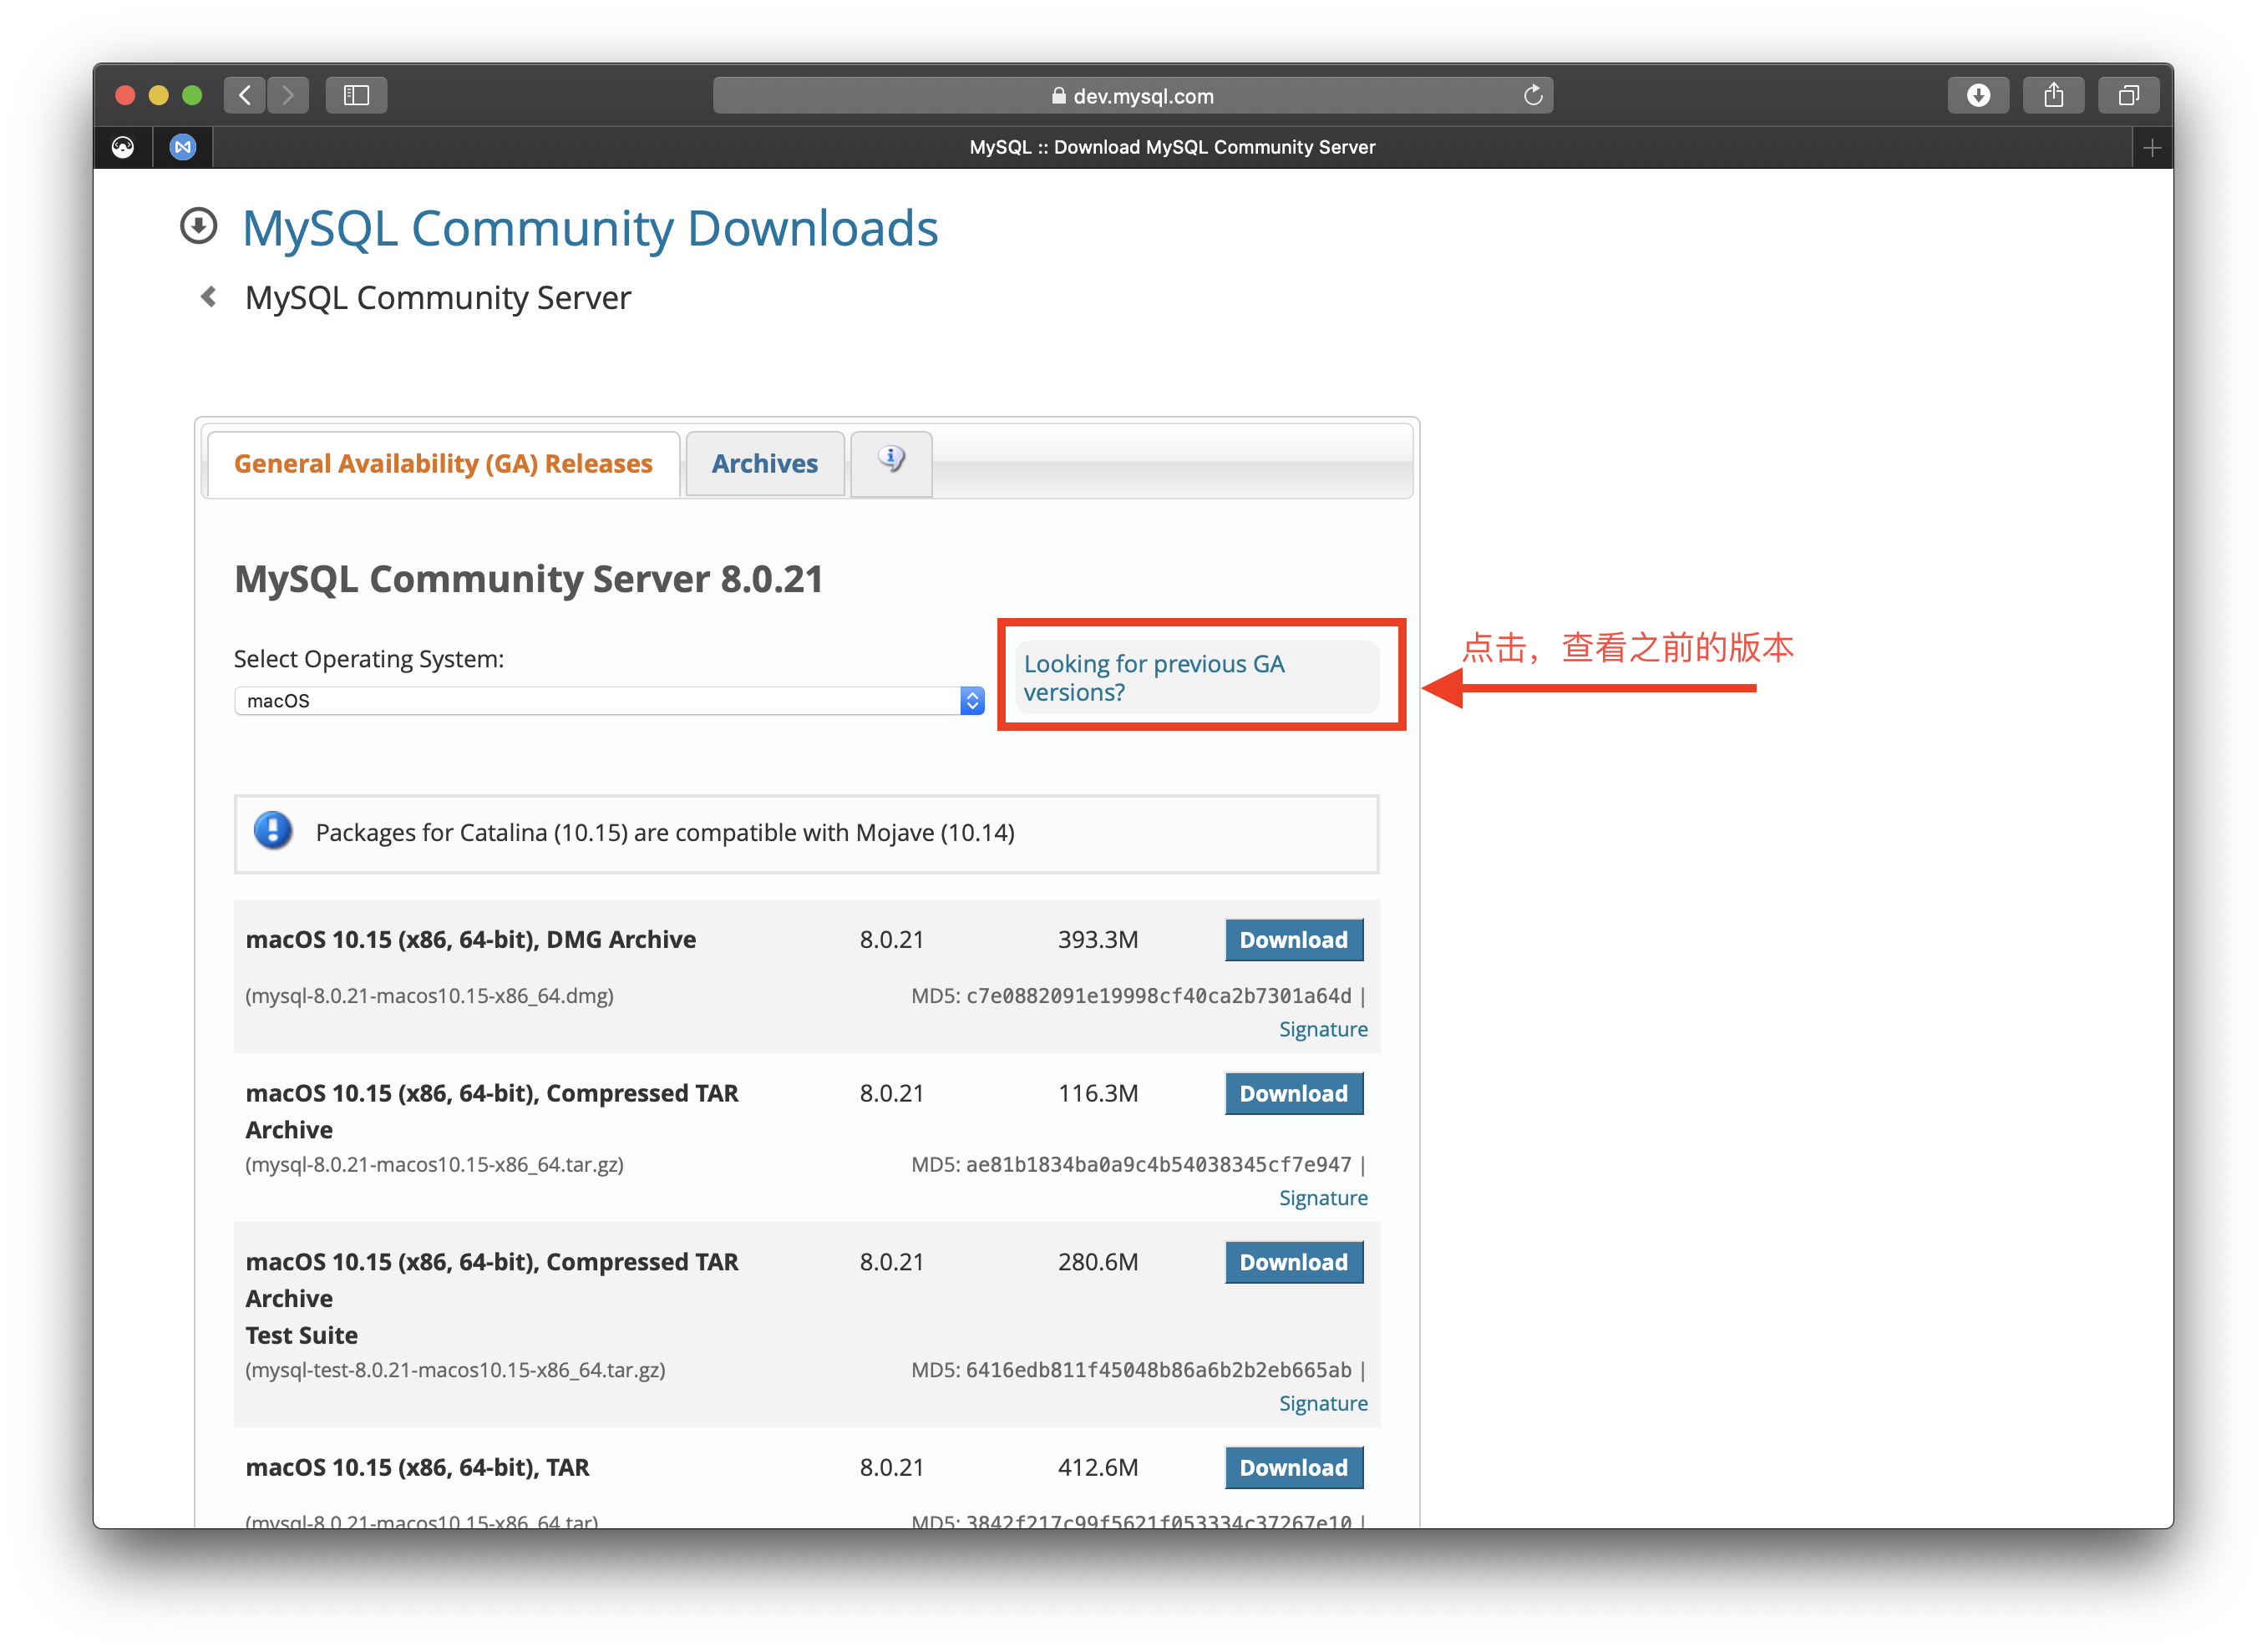Screen dimensions: 2267x1652
Task: Click filename mysql-8.0.21-macos10.15-x86_64.tar.gz
Action: point(434,1165)
